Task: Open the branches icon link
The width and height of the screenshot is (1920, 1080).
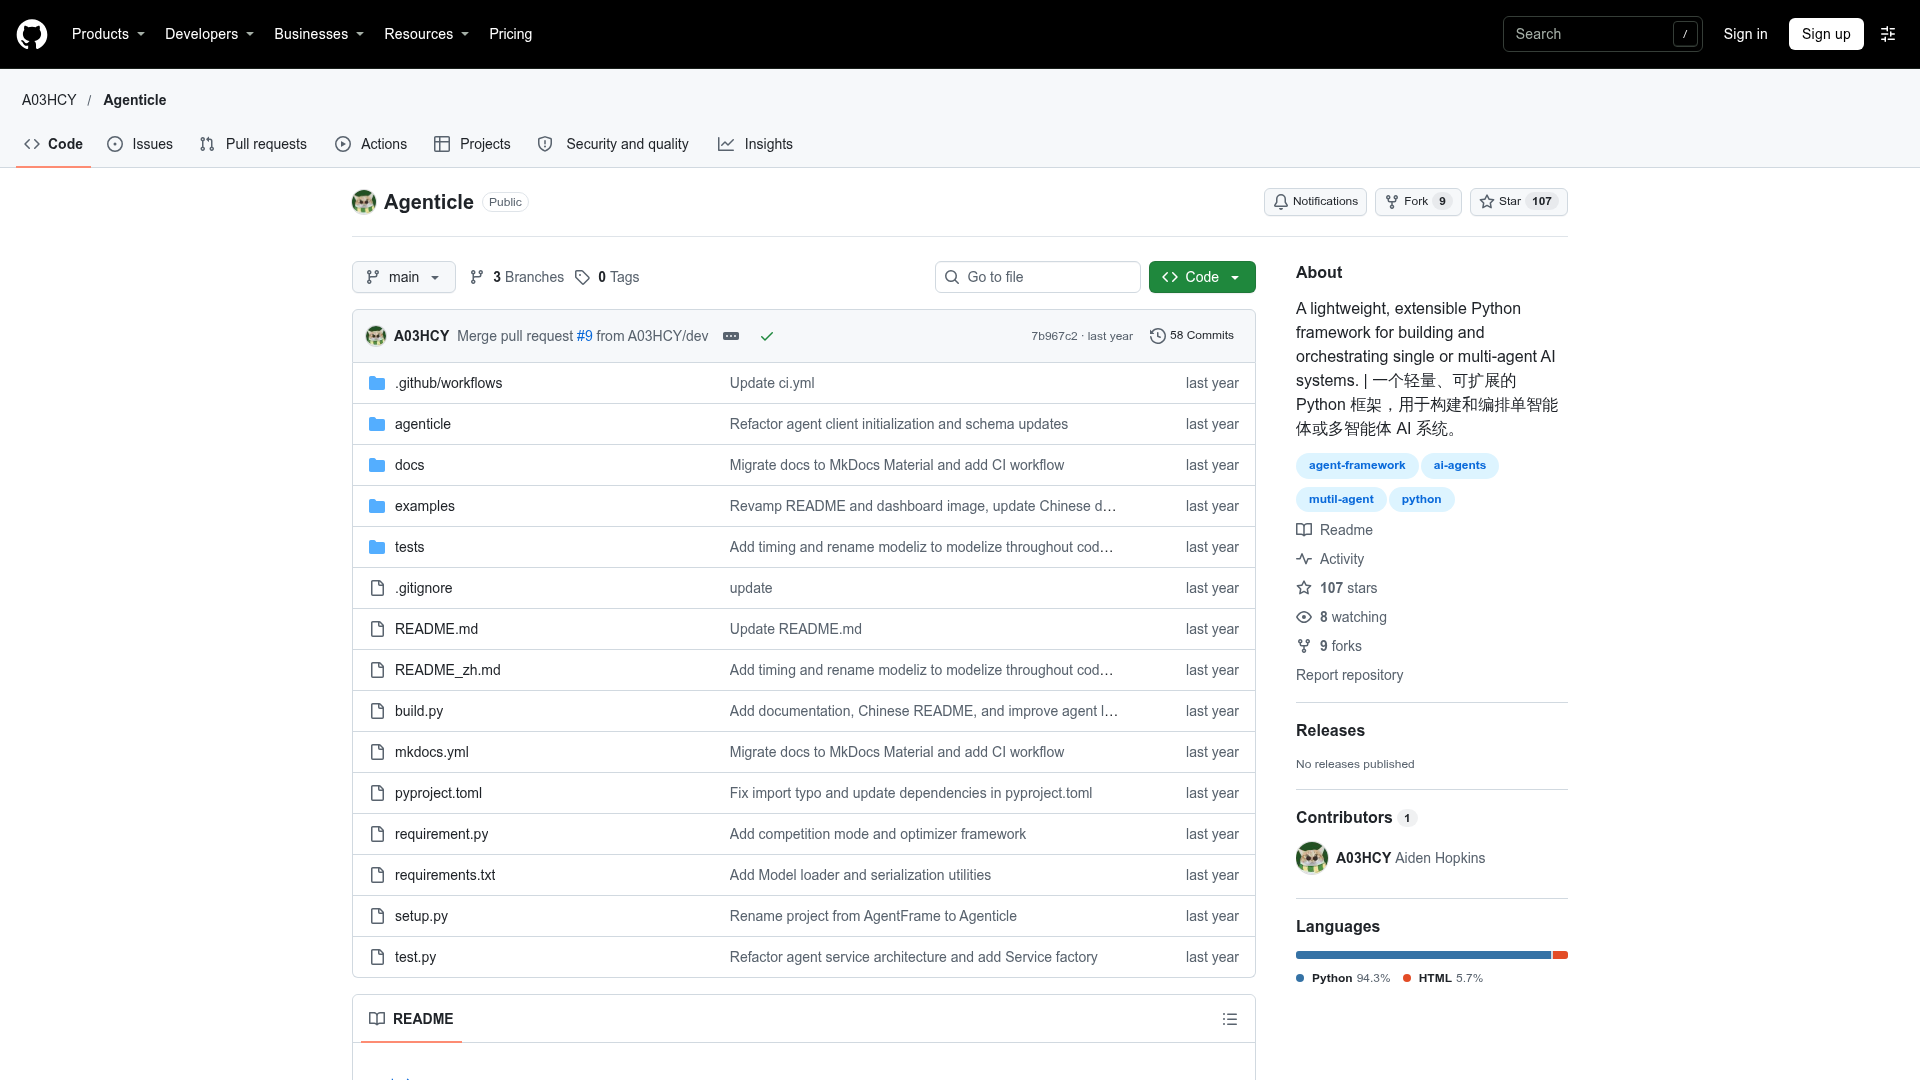Action: point(477,277)
